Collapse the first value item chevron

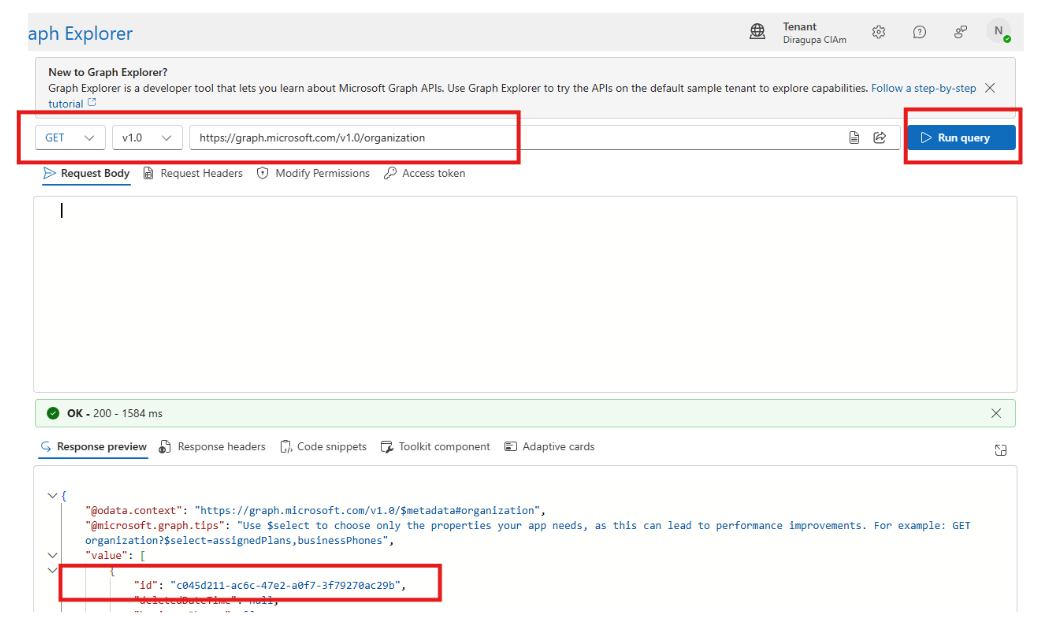(52, 571)
